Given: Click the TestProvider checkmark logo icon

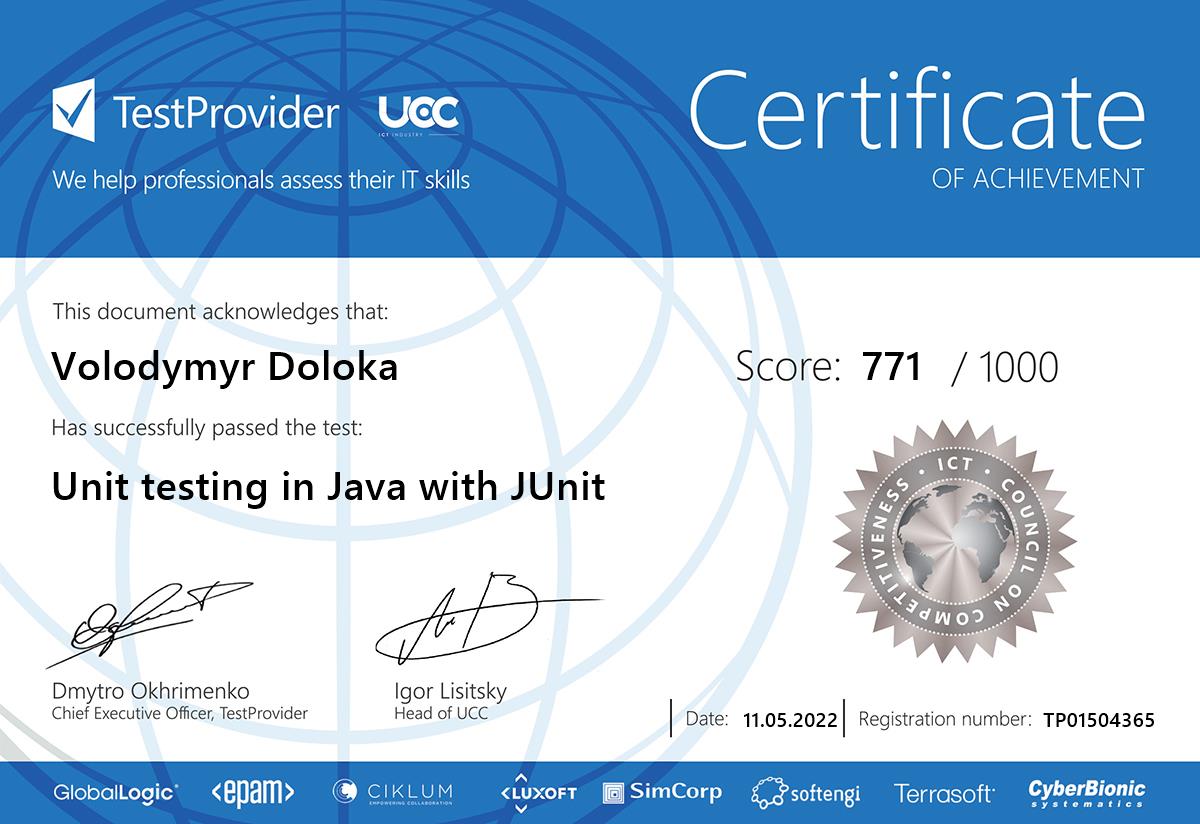Looking at the screenshot, I should coord(73,110).
